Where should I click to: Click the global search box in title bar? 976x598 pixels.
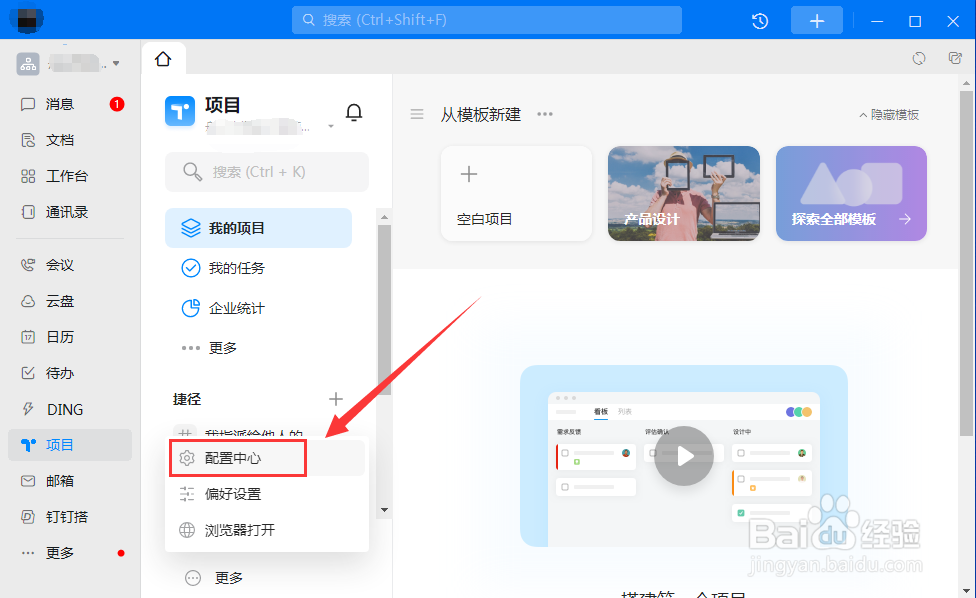click(487, 20)
